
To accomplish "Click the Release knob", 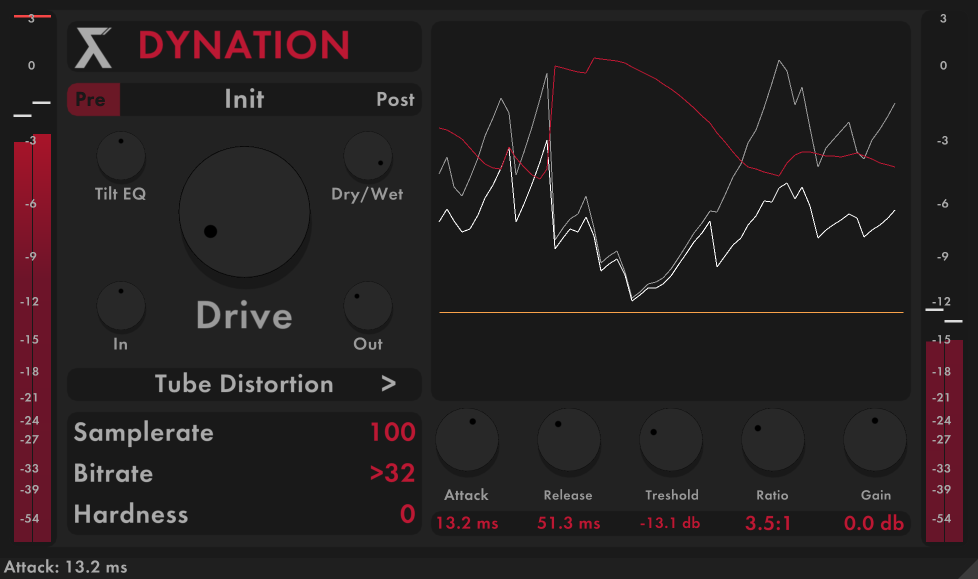I will pos(569,440).
